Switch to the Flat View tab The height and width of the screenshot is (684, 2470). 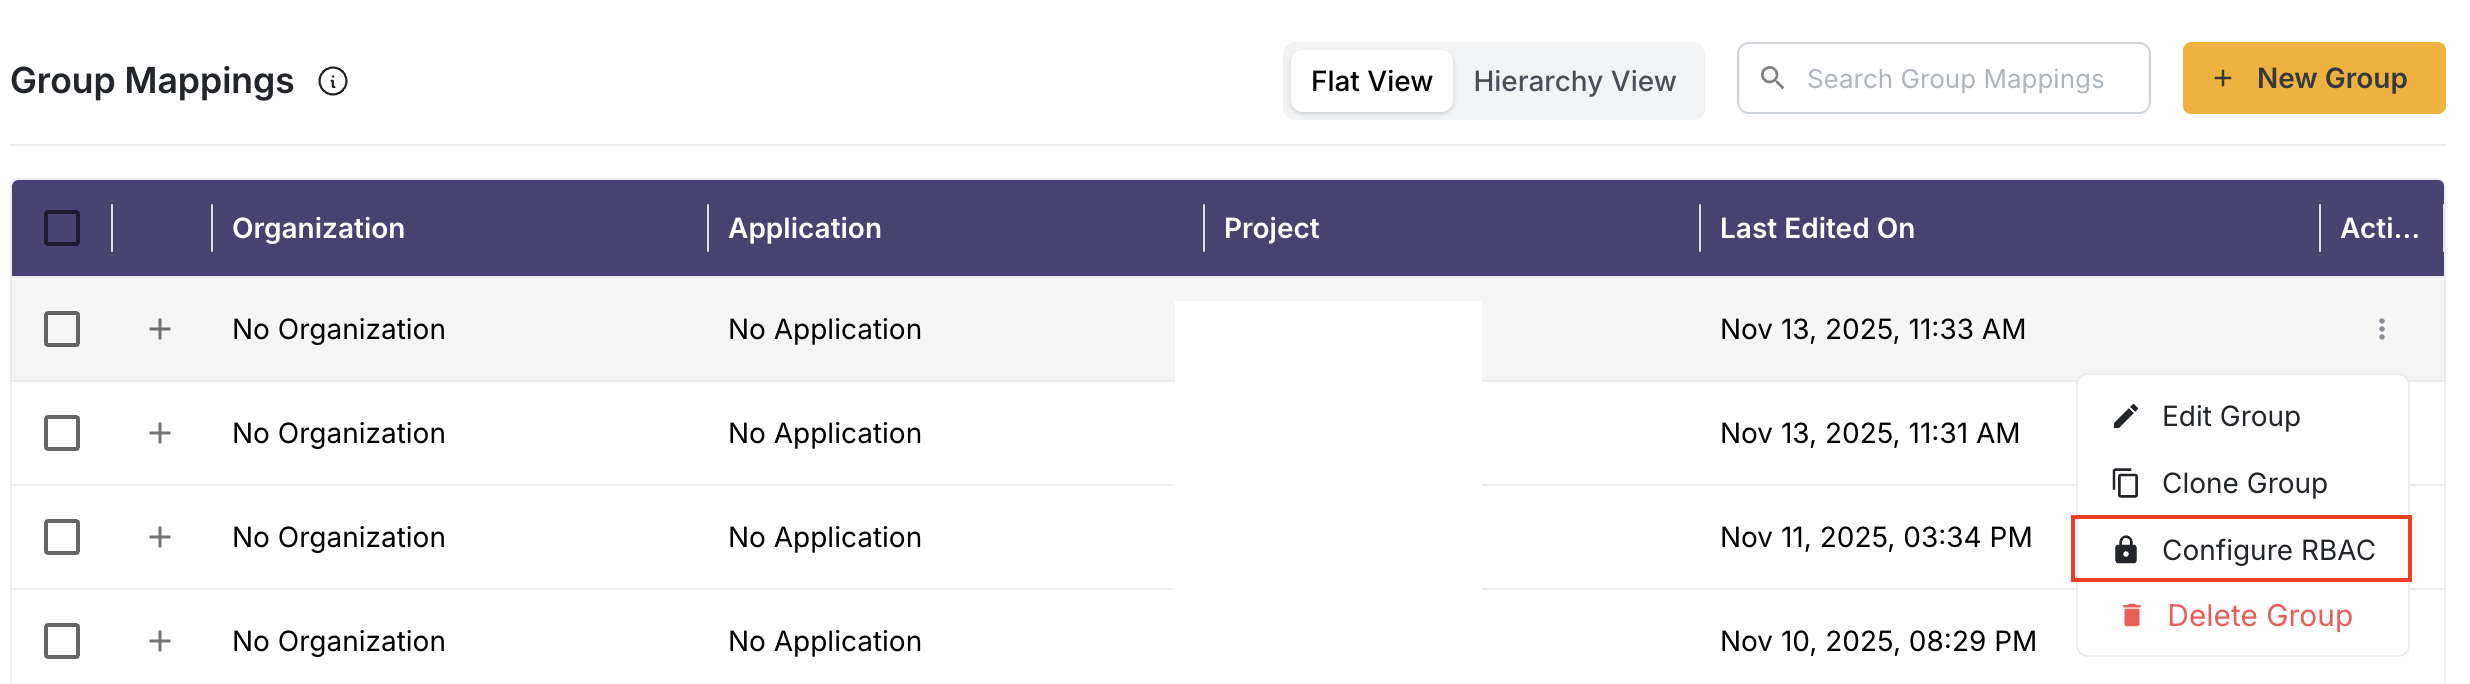[x=1371, y=81]
